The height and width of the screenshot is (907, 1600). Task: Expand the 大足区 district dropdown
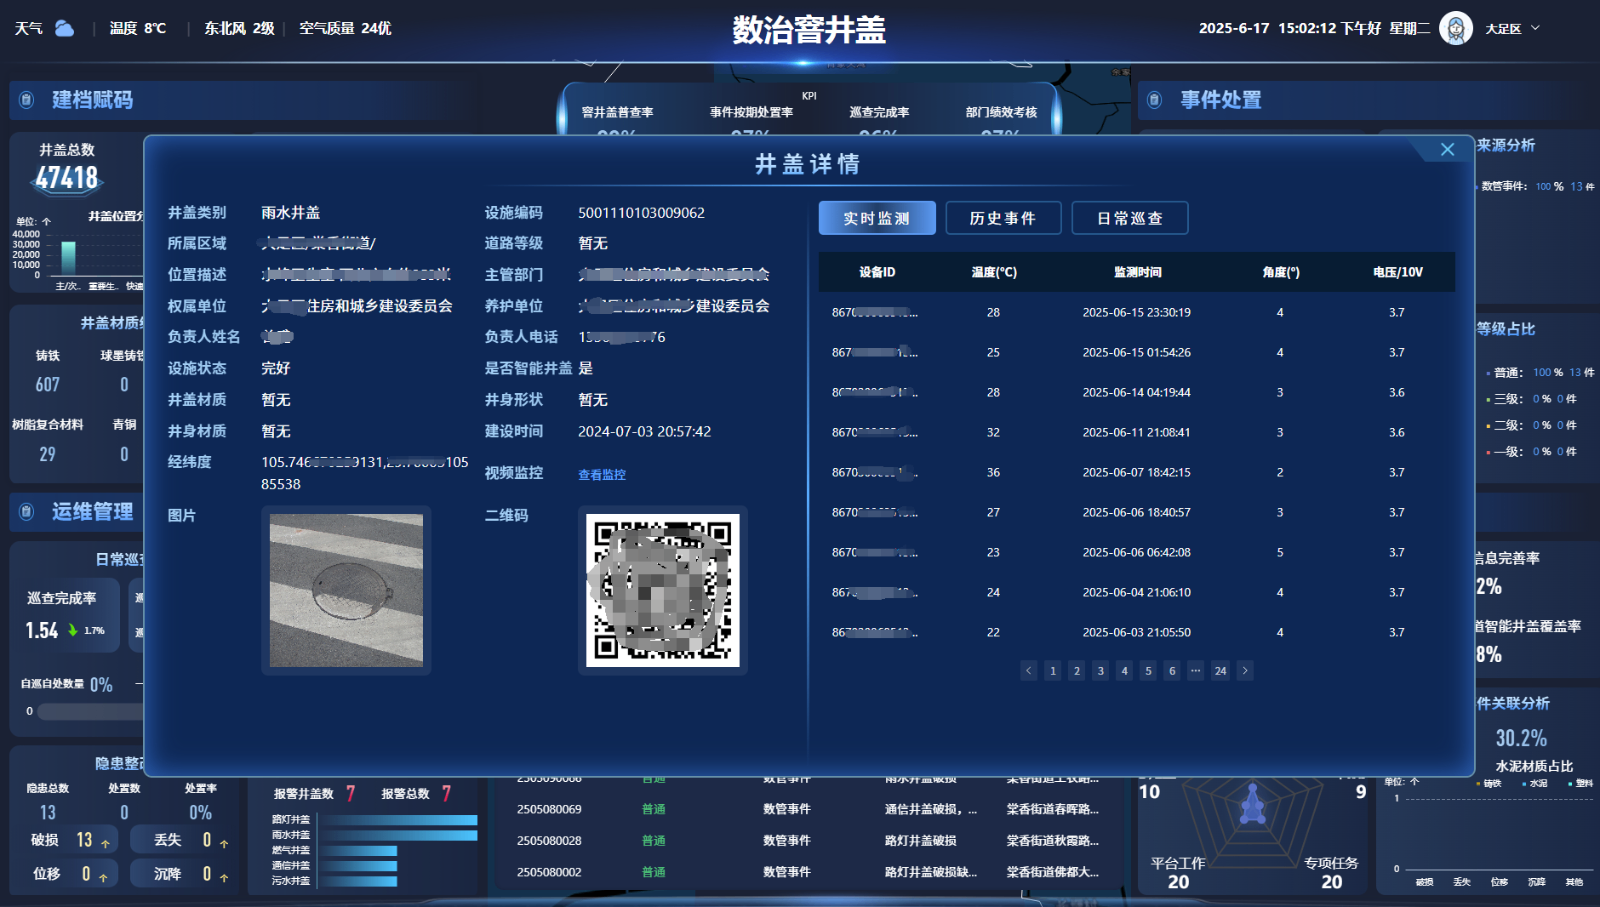pos(1535,28)
